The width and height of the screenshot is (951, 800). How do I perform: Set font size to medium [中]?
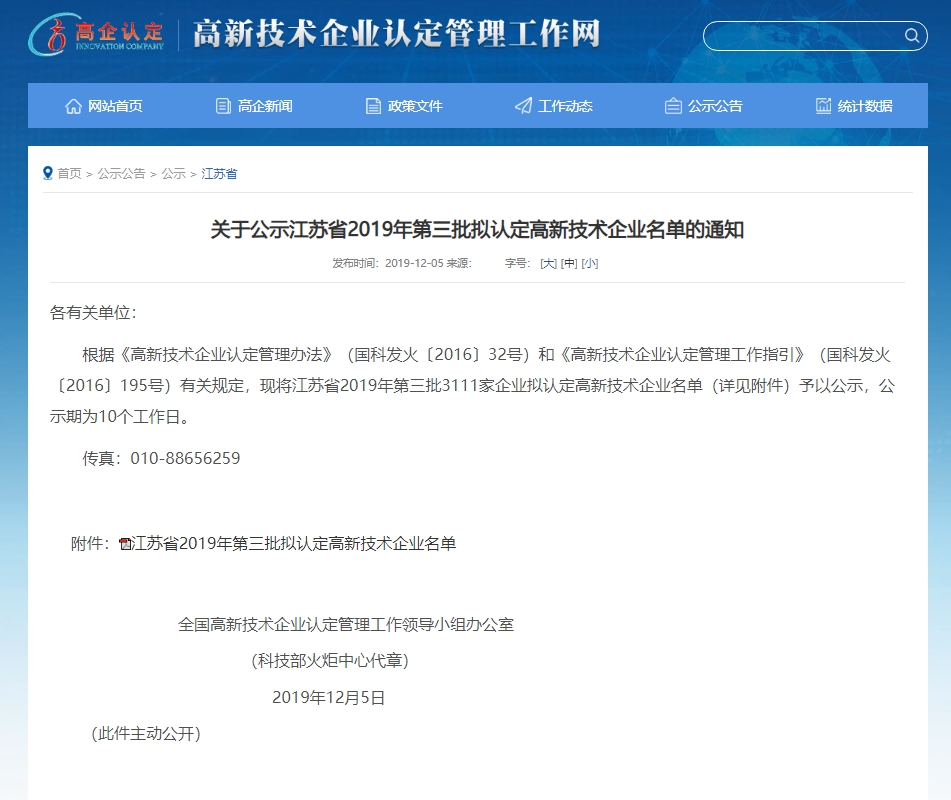click(x=569, y=263)
